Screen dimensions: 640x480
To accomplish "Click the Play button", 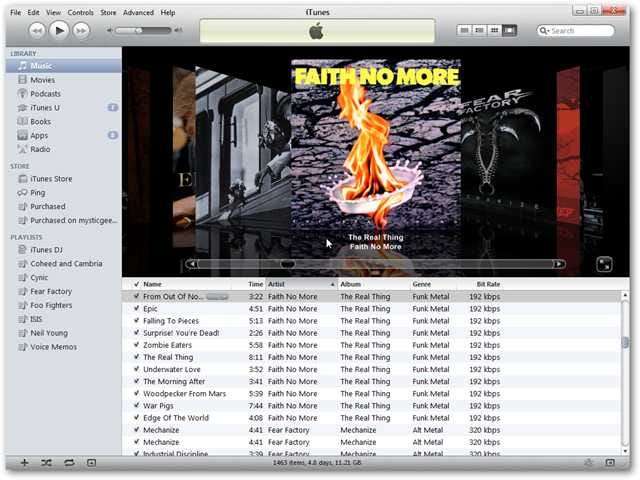I will [59, 30].
